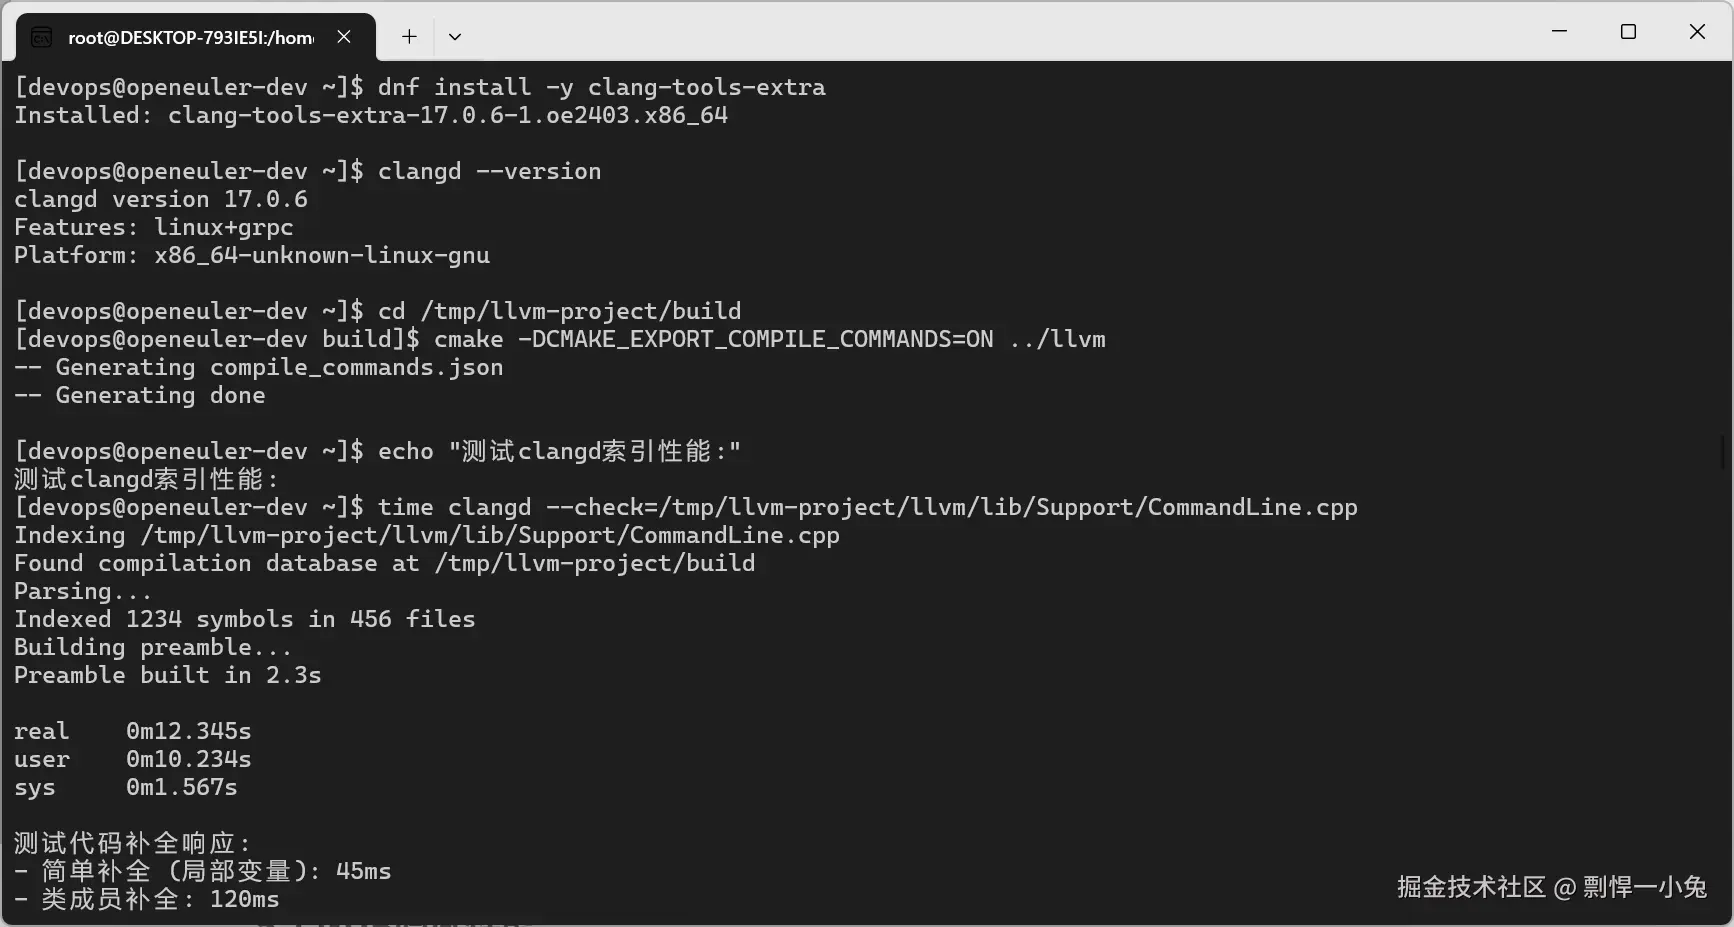Screen dimensions: 1734x927
Task: Maximize the terminal window
Action: (x=1628, y=31)
